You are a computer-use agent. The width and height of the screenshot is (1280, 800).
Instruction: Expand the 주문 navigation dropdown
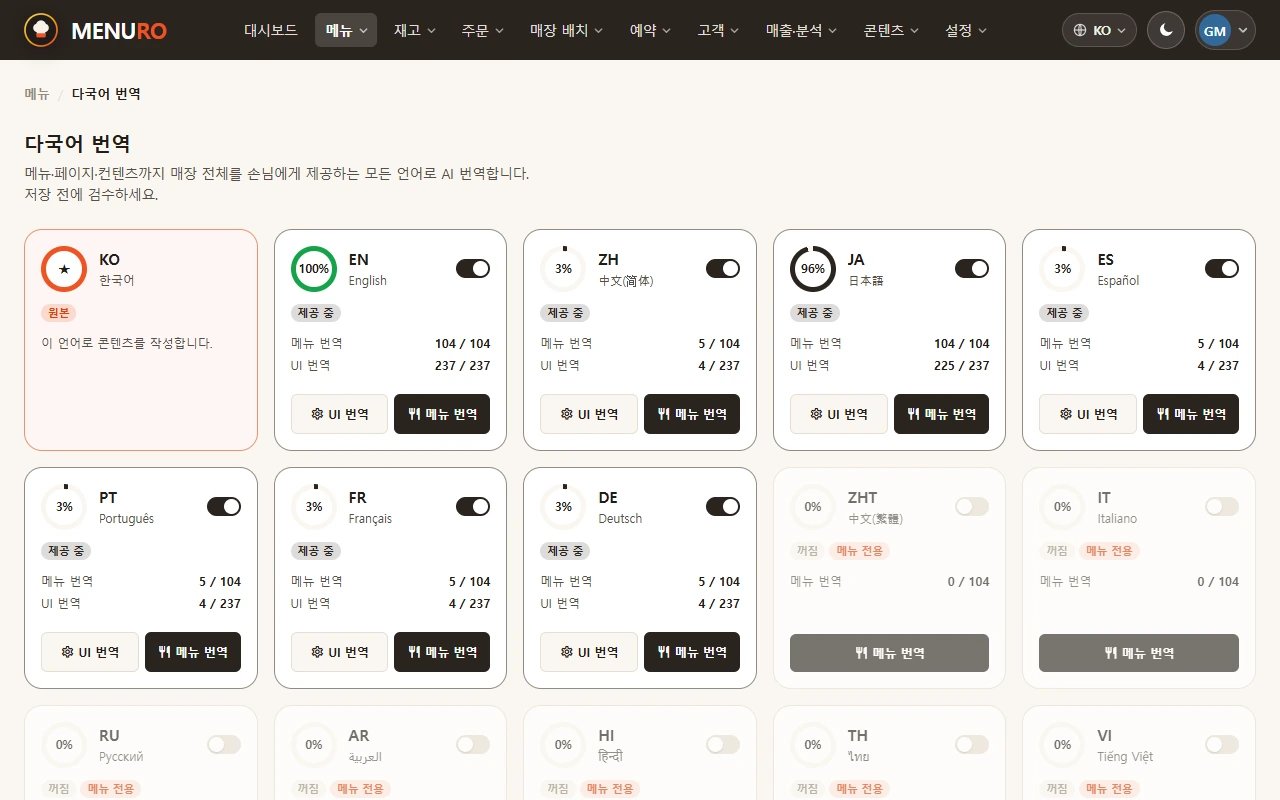483,30
